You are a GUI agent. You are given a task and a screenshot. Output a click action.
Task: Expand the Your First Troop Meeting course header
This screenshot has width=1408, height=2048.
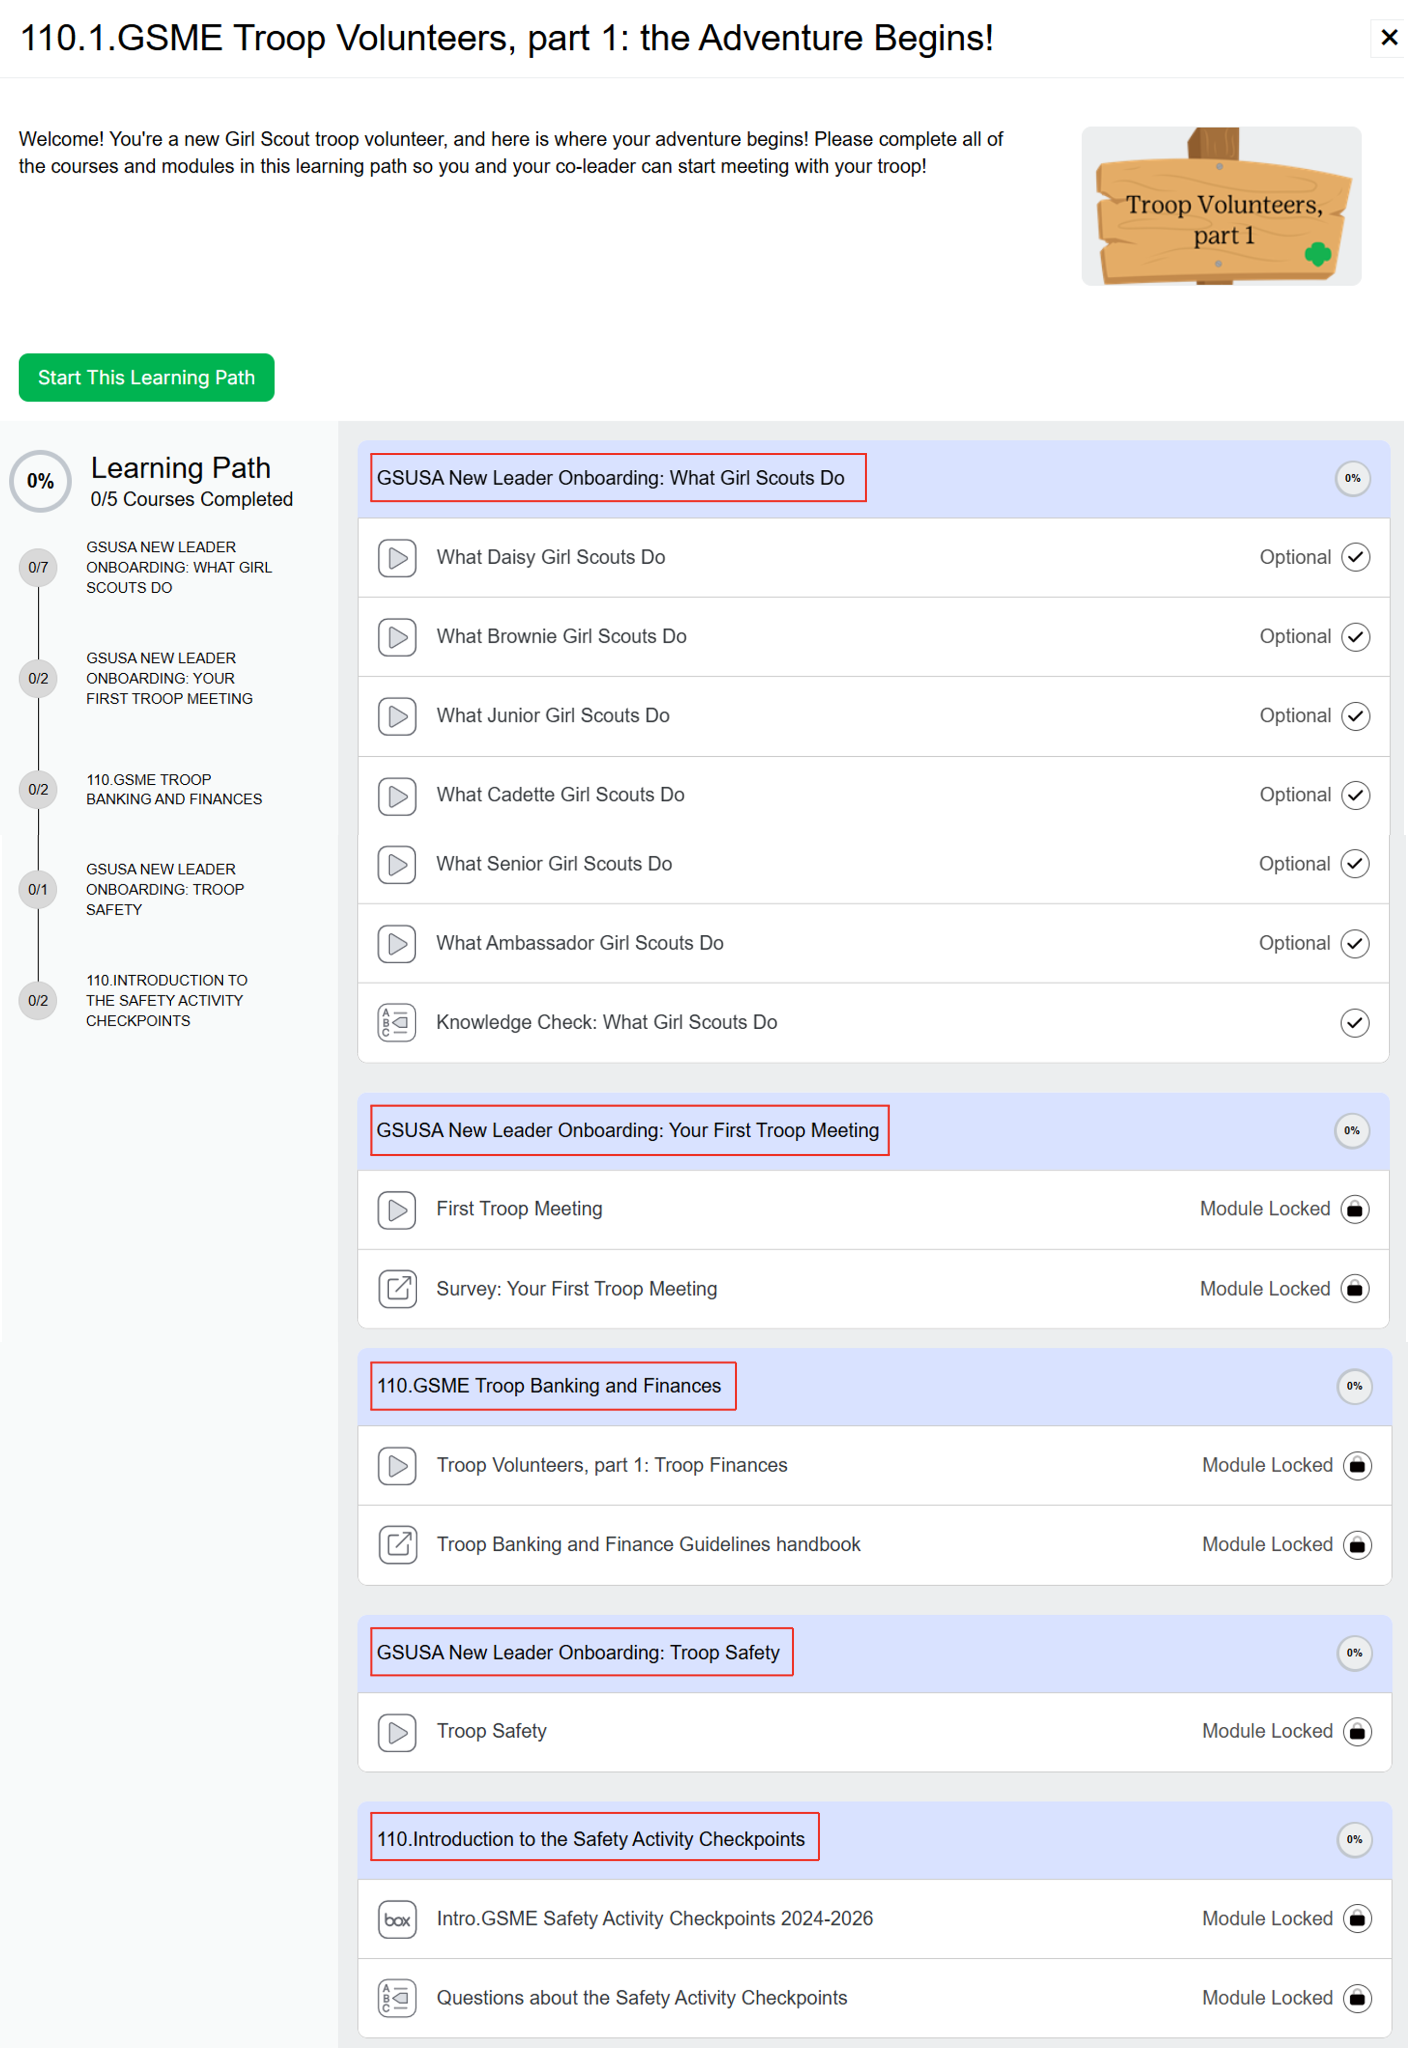(x=874, y=1131)
